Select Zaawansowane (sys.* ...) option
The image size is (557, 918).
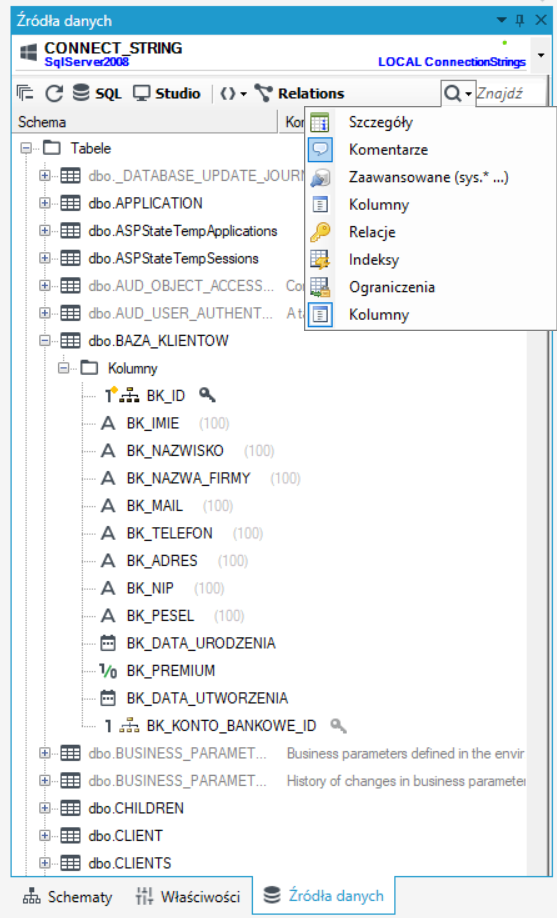coord(429,177)
